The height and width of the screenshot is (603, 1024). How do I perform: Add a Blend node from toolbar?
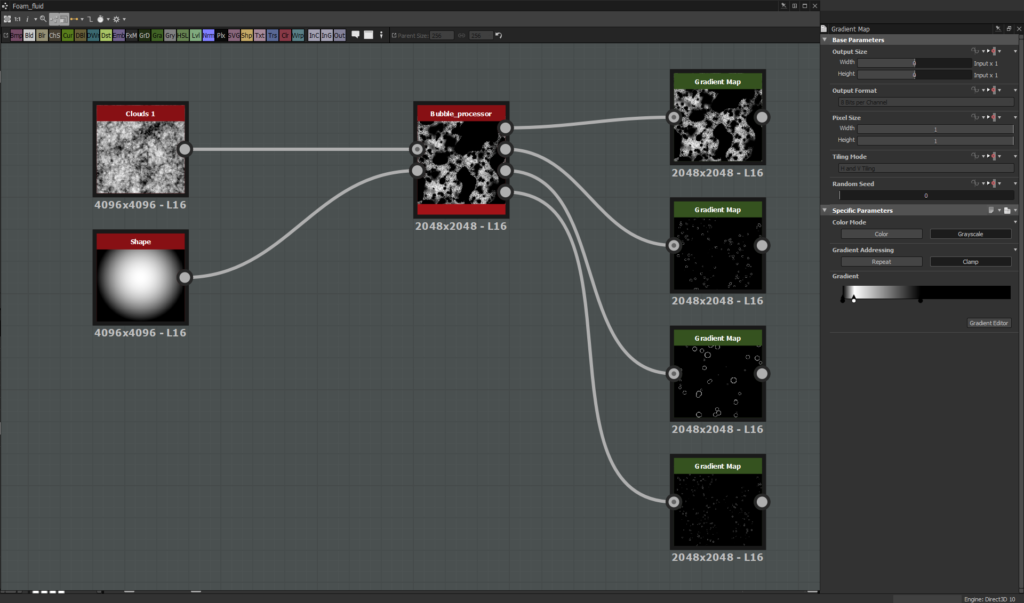click(29, 35)
